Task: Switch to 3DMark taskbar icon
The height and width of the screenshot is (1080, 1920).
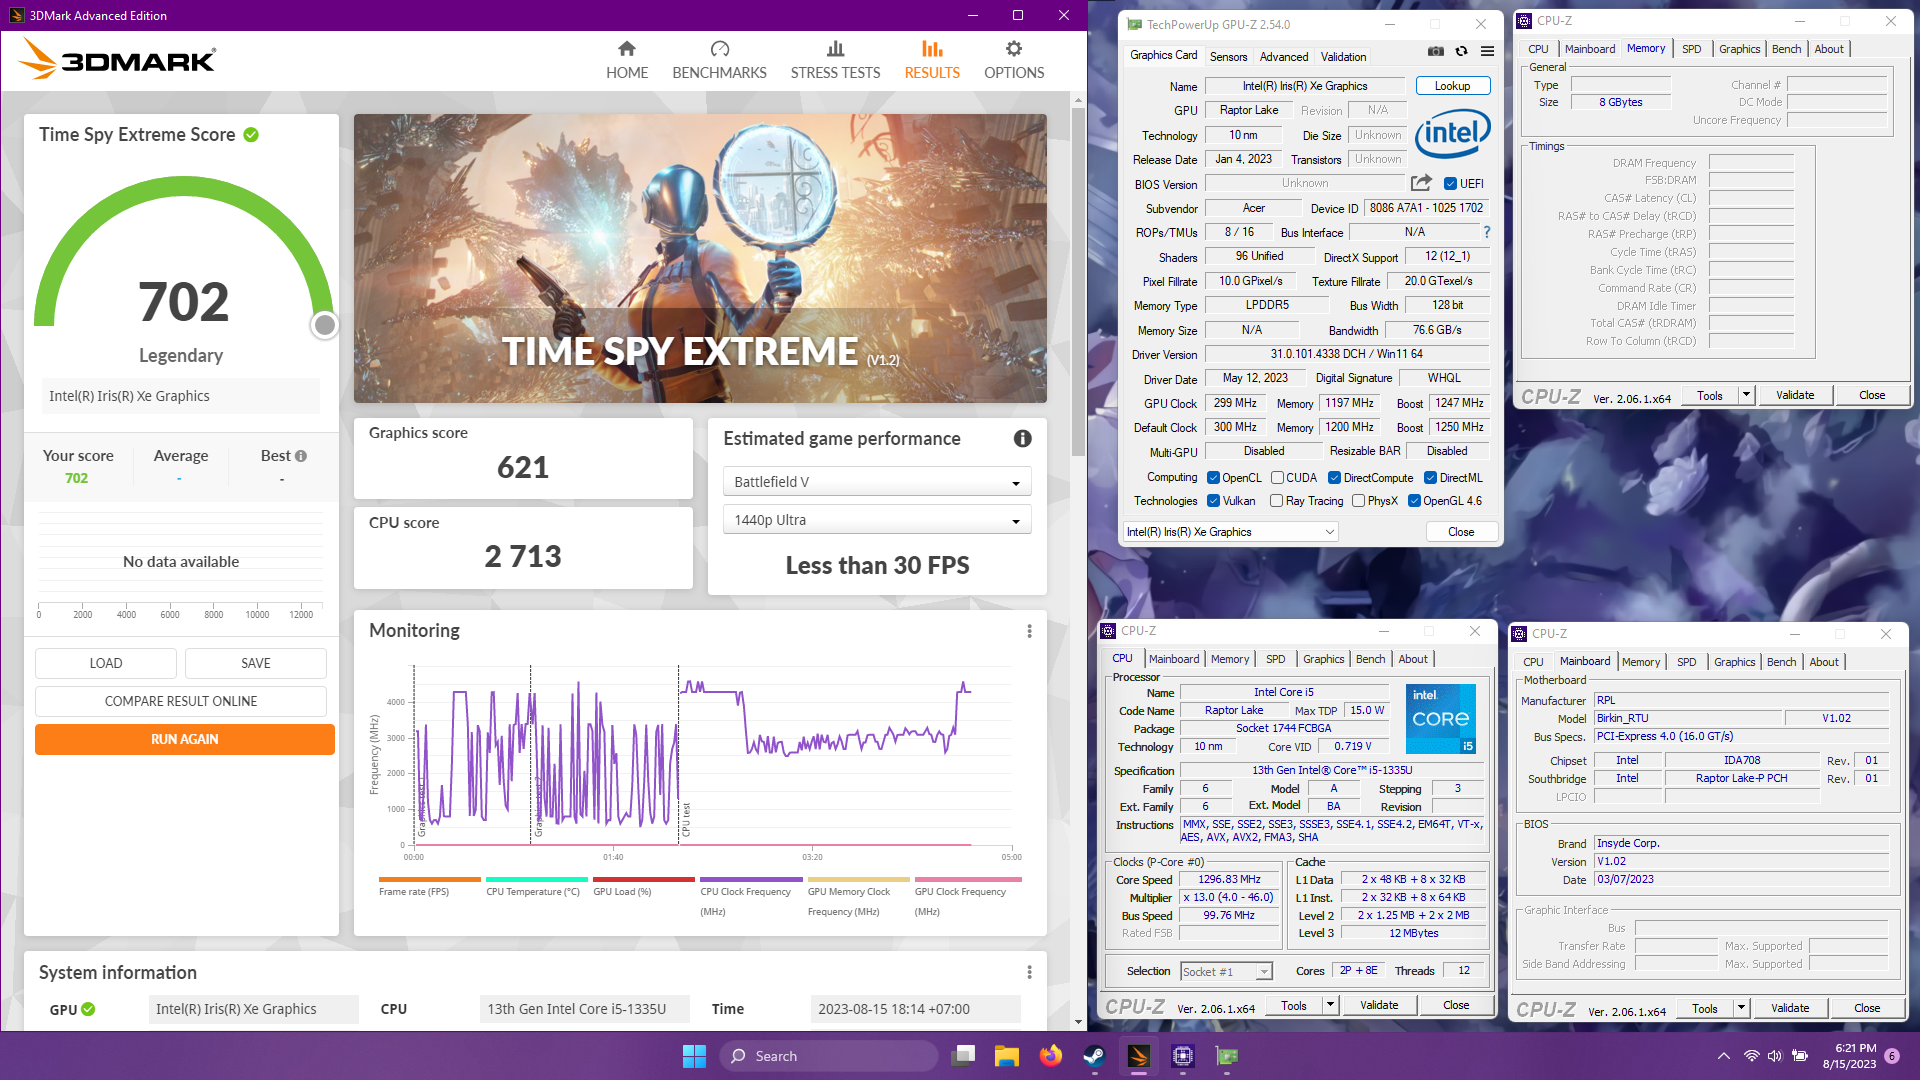Action: point(1139,1056)
